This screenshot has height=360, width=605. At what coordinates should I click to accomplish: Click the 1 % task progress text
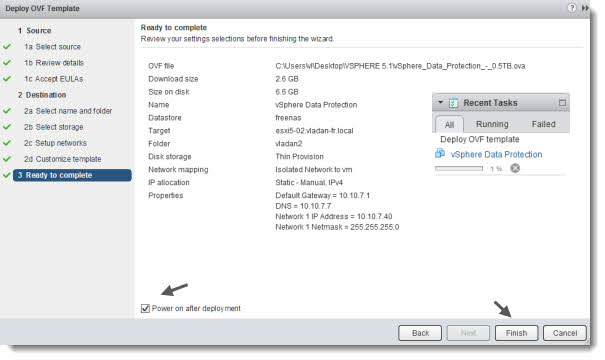pos(496,169)
